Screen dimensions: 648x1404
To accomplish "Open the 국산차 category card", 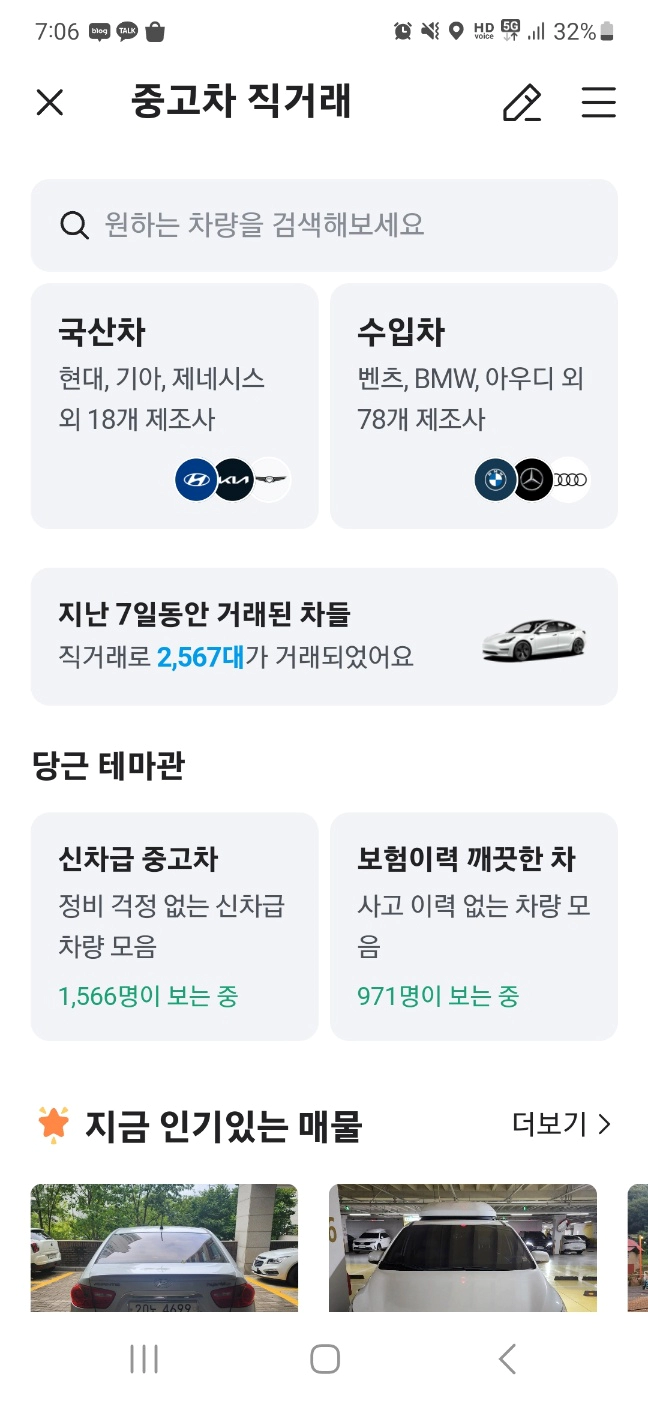I will tap(174, 405).
